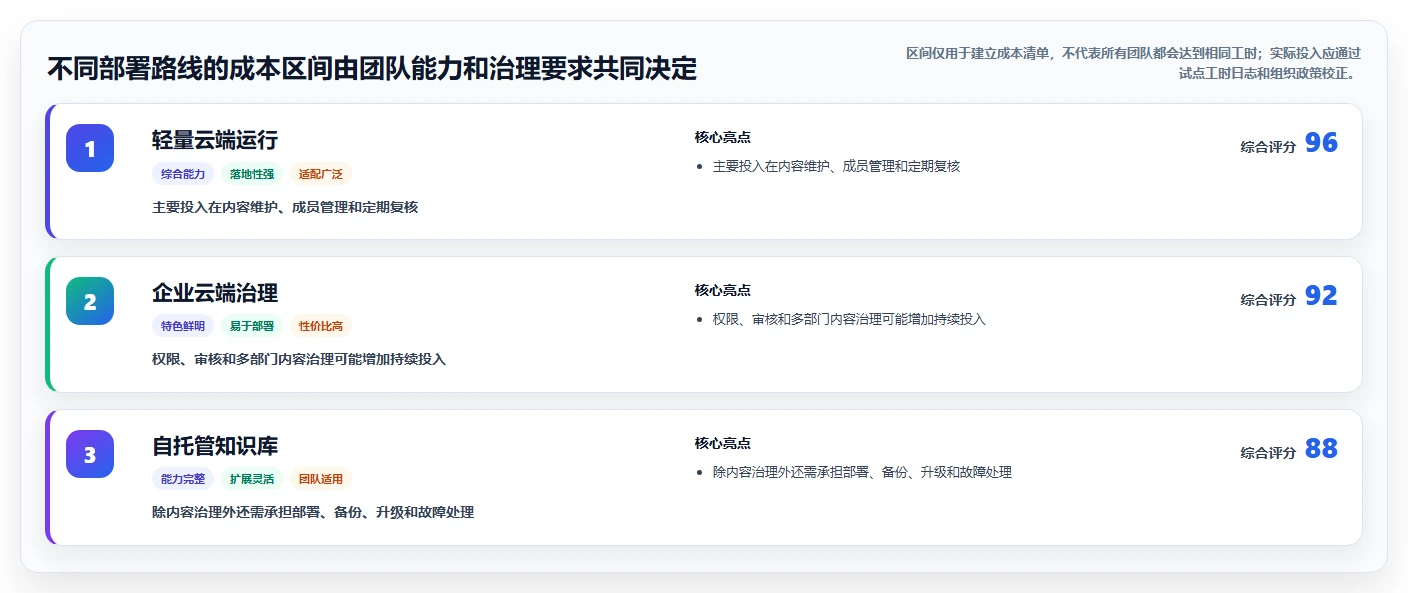
Task: Click the top-right note beginning 区间仅用于建立成本清单
Action: coord(1133,63)
